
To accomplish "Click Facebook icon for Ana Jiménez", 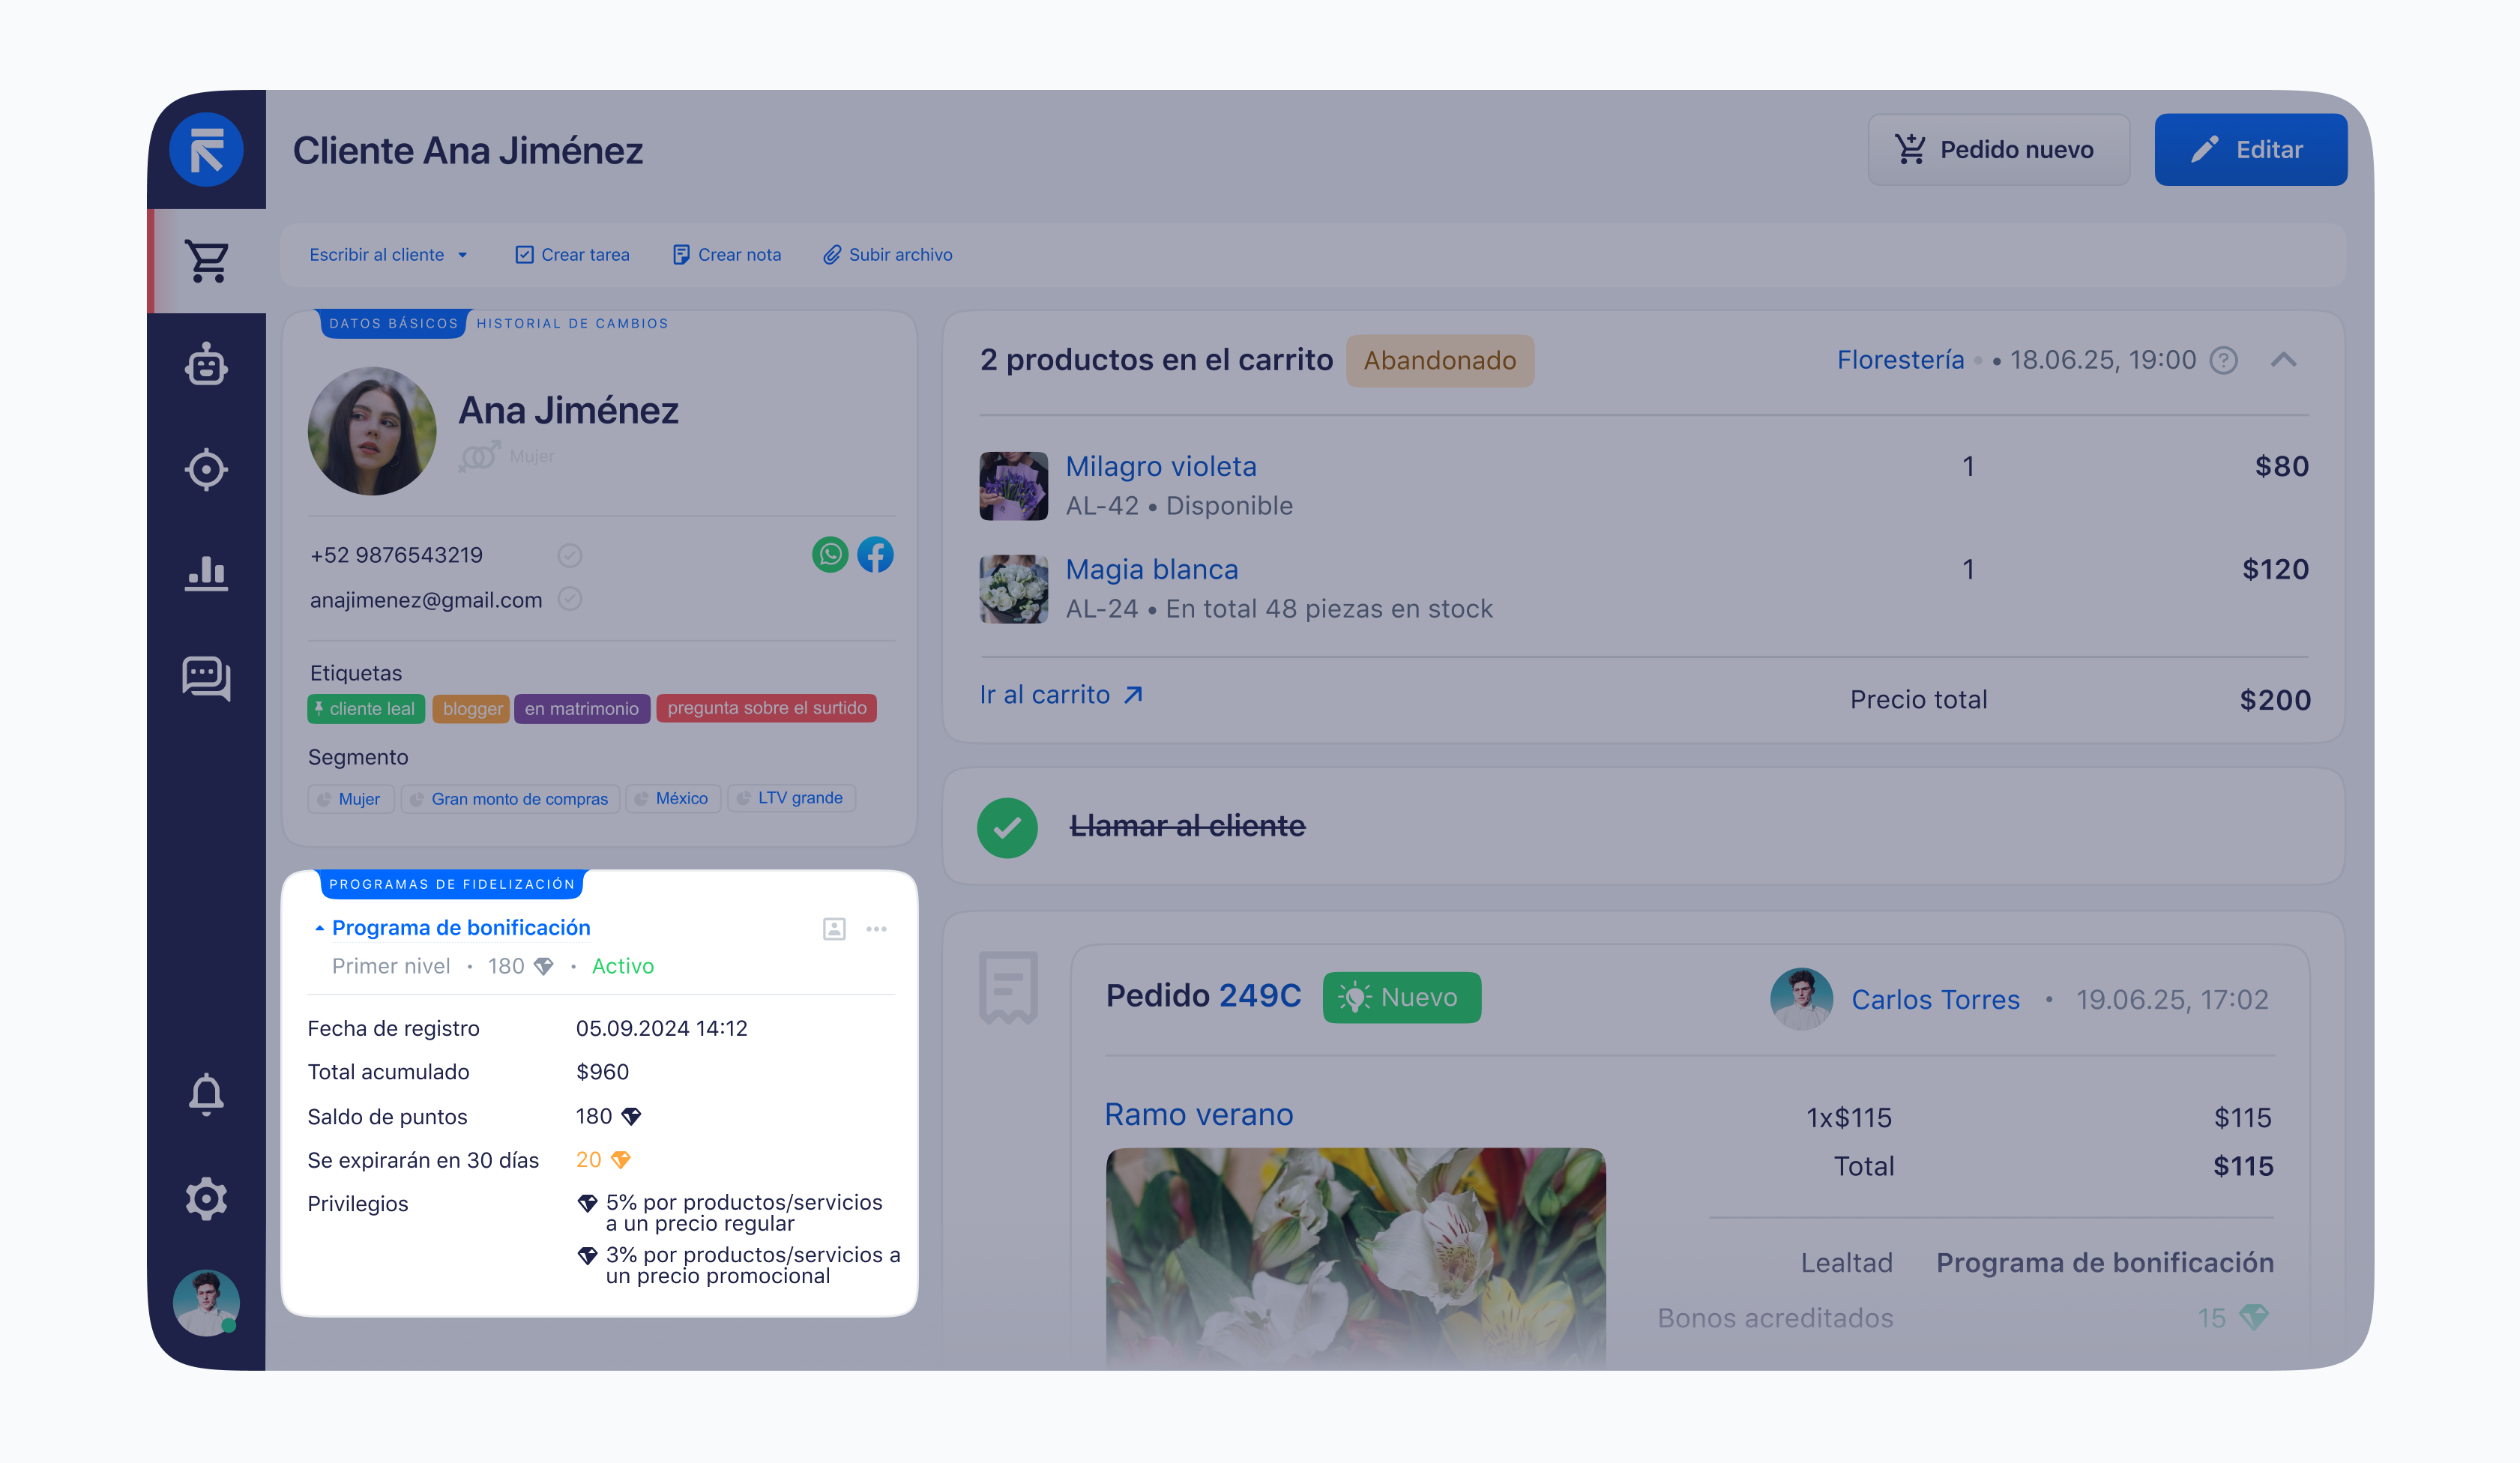I will point(875,554).
